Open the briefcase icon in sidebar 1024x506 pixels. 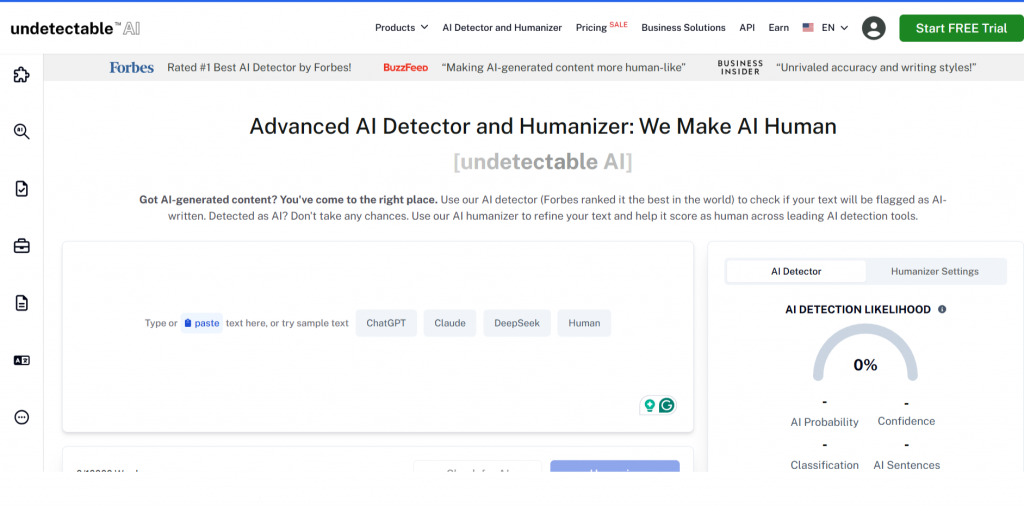[21, 246]
